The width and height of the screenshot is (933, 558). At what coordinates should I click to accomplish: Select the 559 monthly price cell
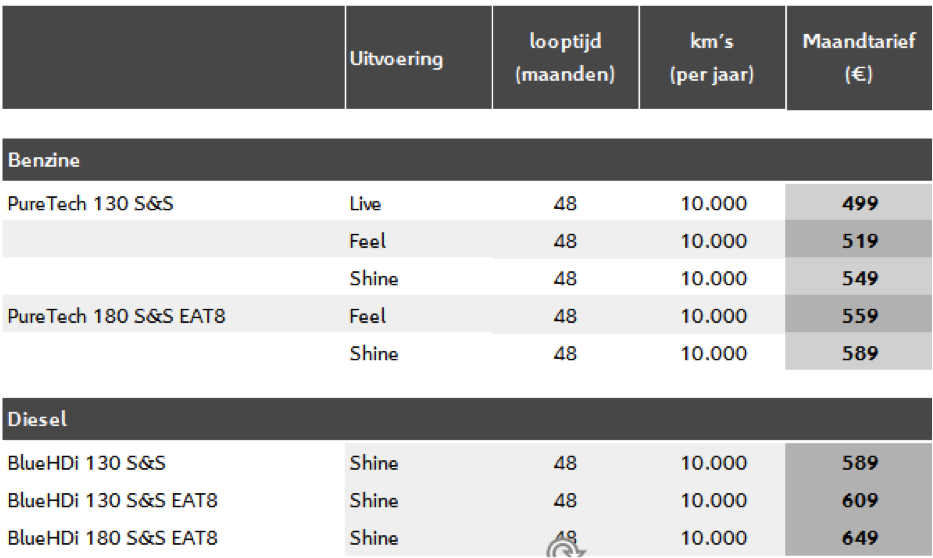coord(859,315)
